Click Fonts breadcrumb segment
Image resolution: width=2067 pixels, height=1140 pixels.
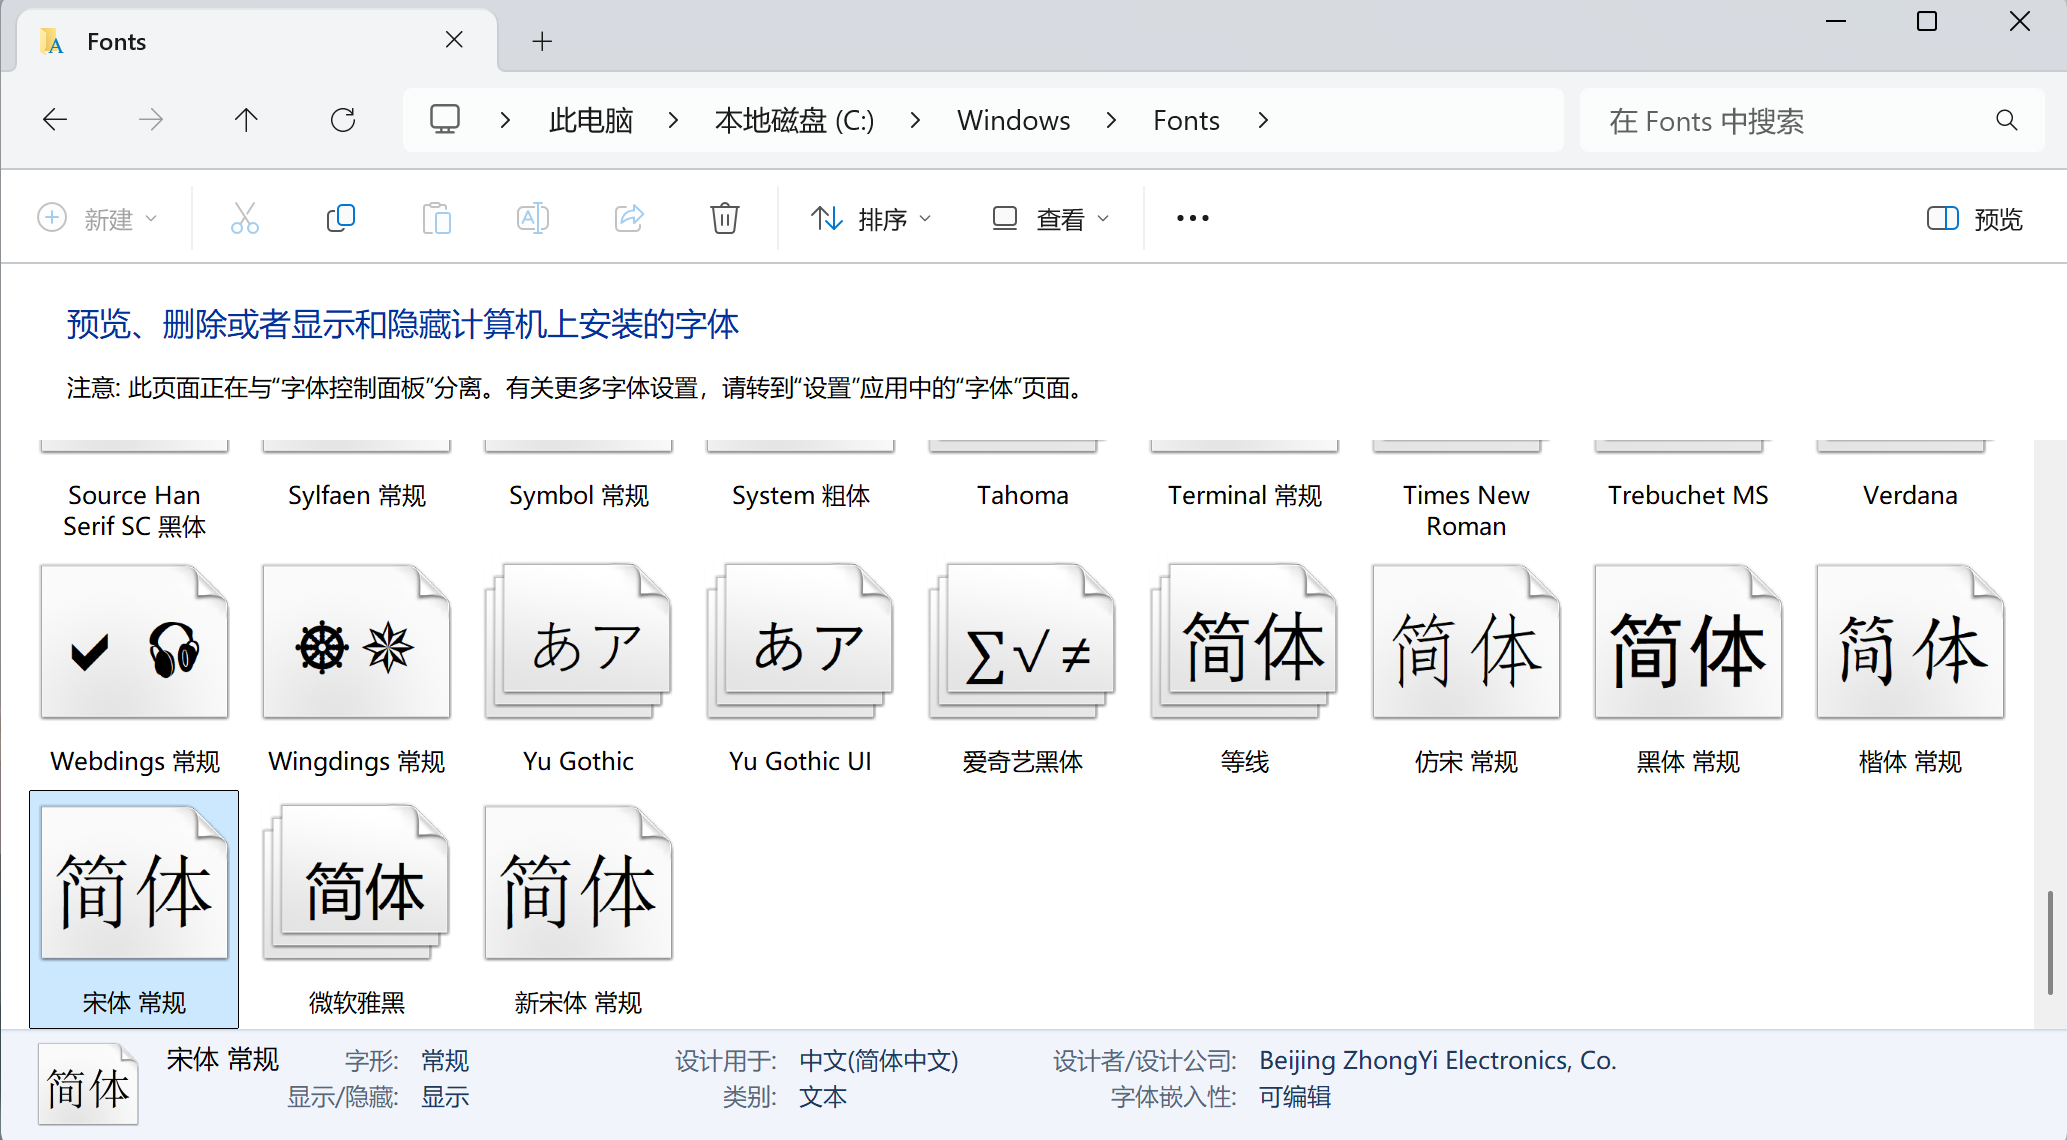1187,121
